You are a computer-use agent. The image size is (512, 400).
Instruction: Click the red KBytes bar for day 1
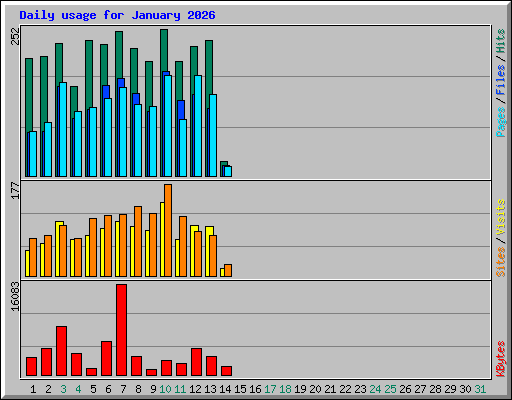32,367
